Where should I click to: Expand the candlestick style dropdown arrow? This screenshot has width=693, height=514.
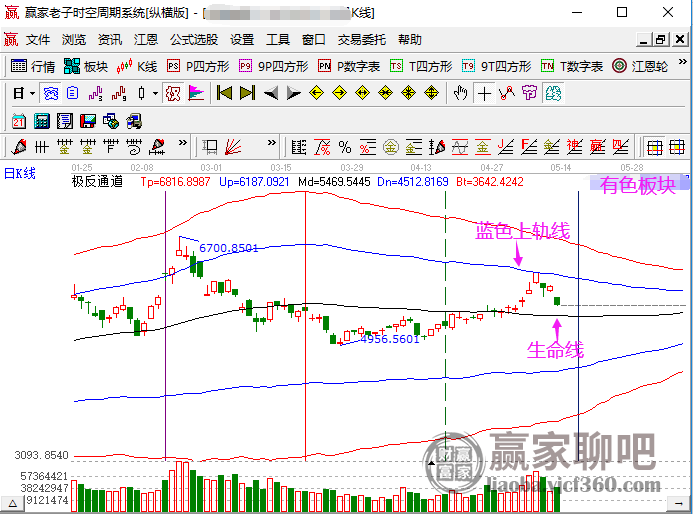point(154,93)
